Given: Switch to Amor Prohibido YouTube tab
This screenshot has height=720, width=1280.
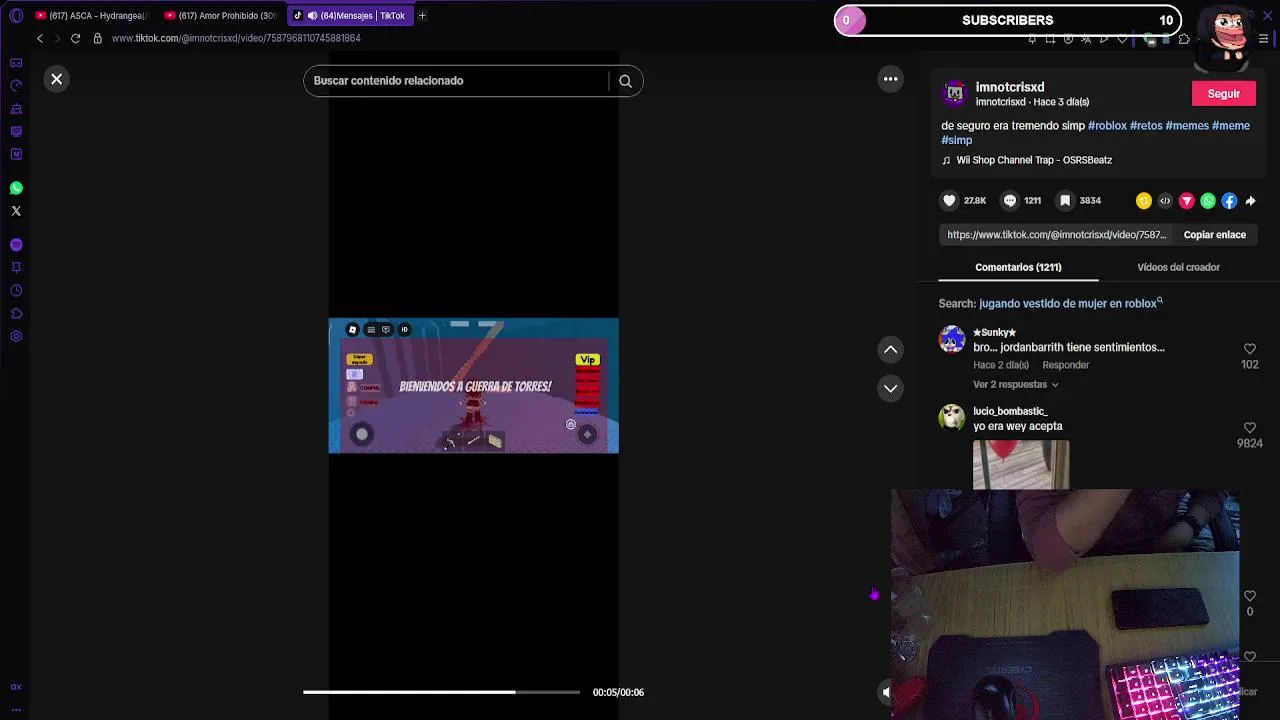Looking at the screenshot, I should (221, 16).
